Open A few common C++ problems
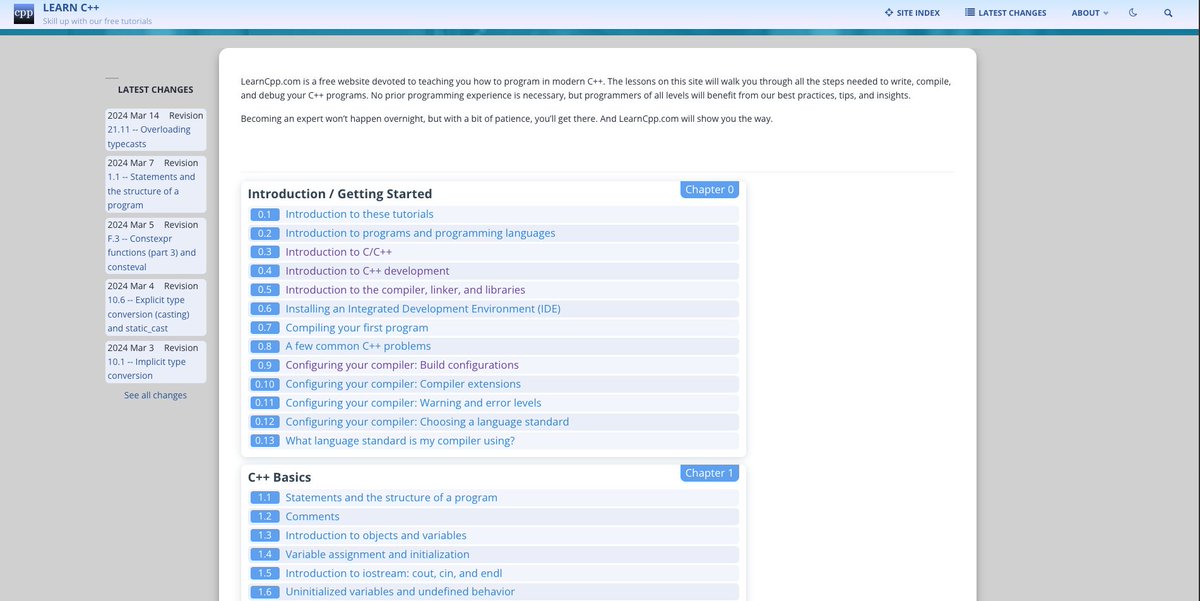The height and width of the screenshot is (601, 1200). point(358,346)
